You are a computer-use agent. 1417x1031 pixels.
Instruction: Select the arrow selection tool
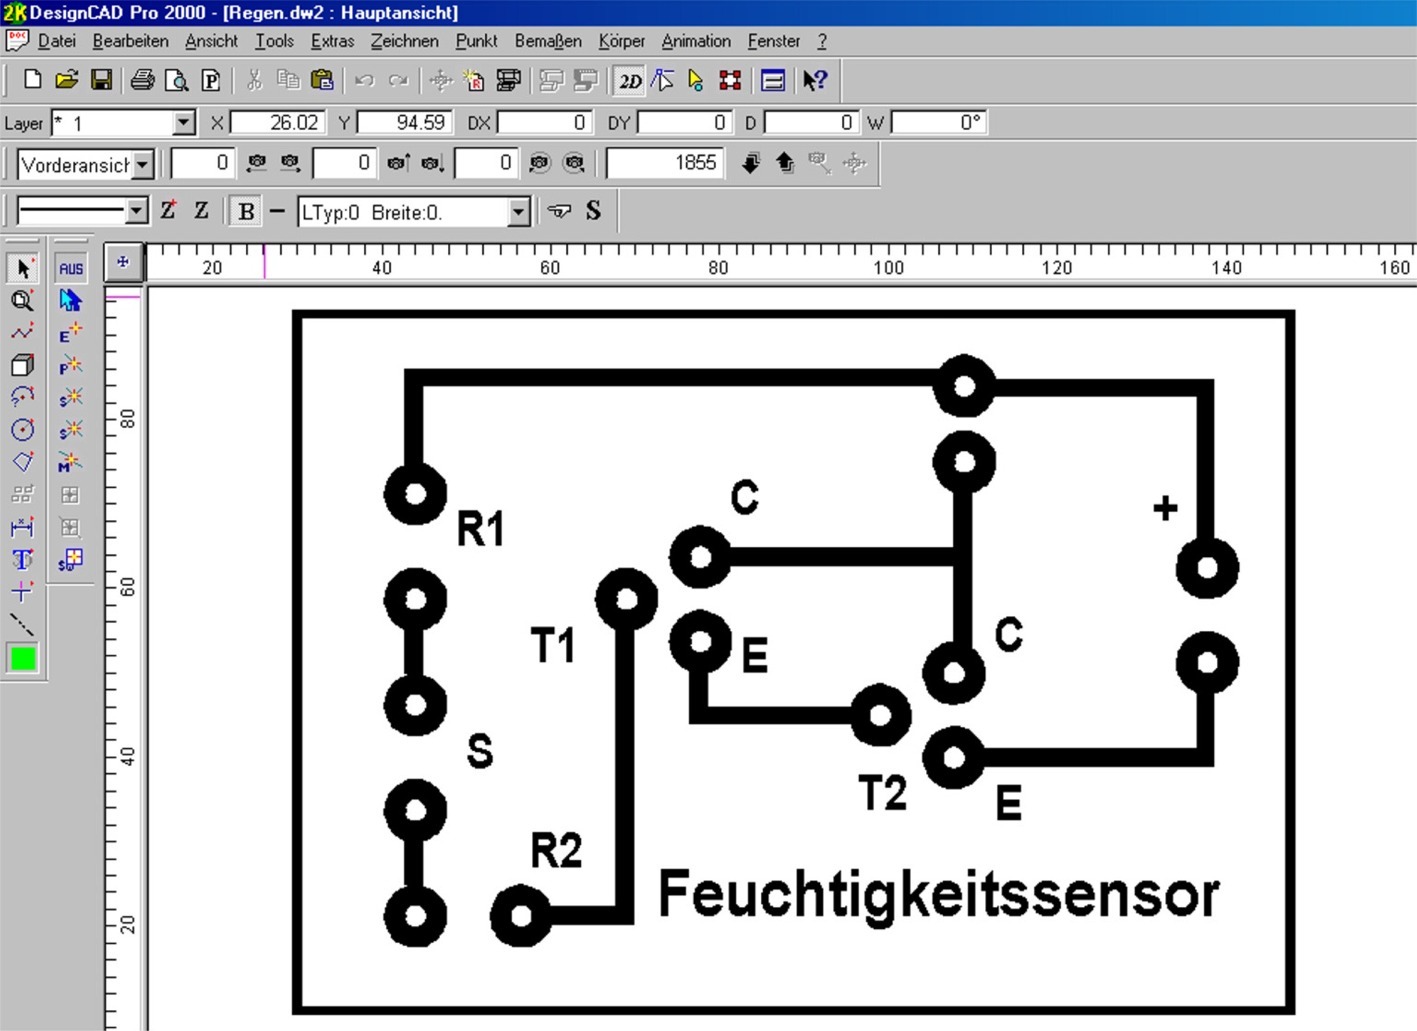tap(22, 268)
